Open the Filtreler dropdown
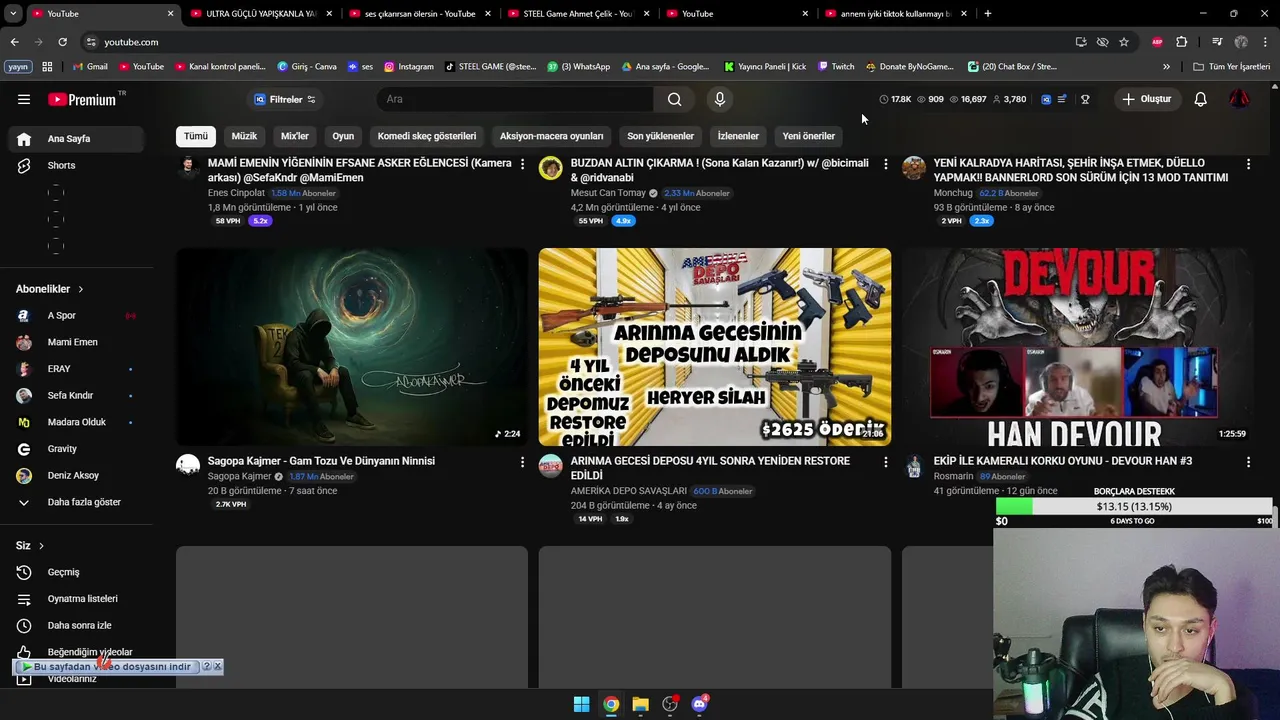This screenshot has height=720, width=1280. 285,99
